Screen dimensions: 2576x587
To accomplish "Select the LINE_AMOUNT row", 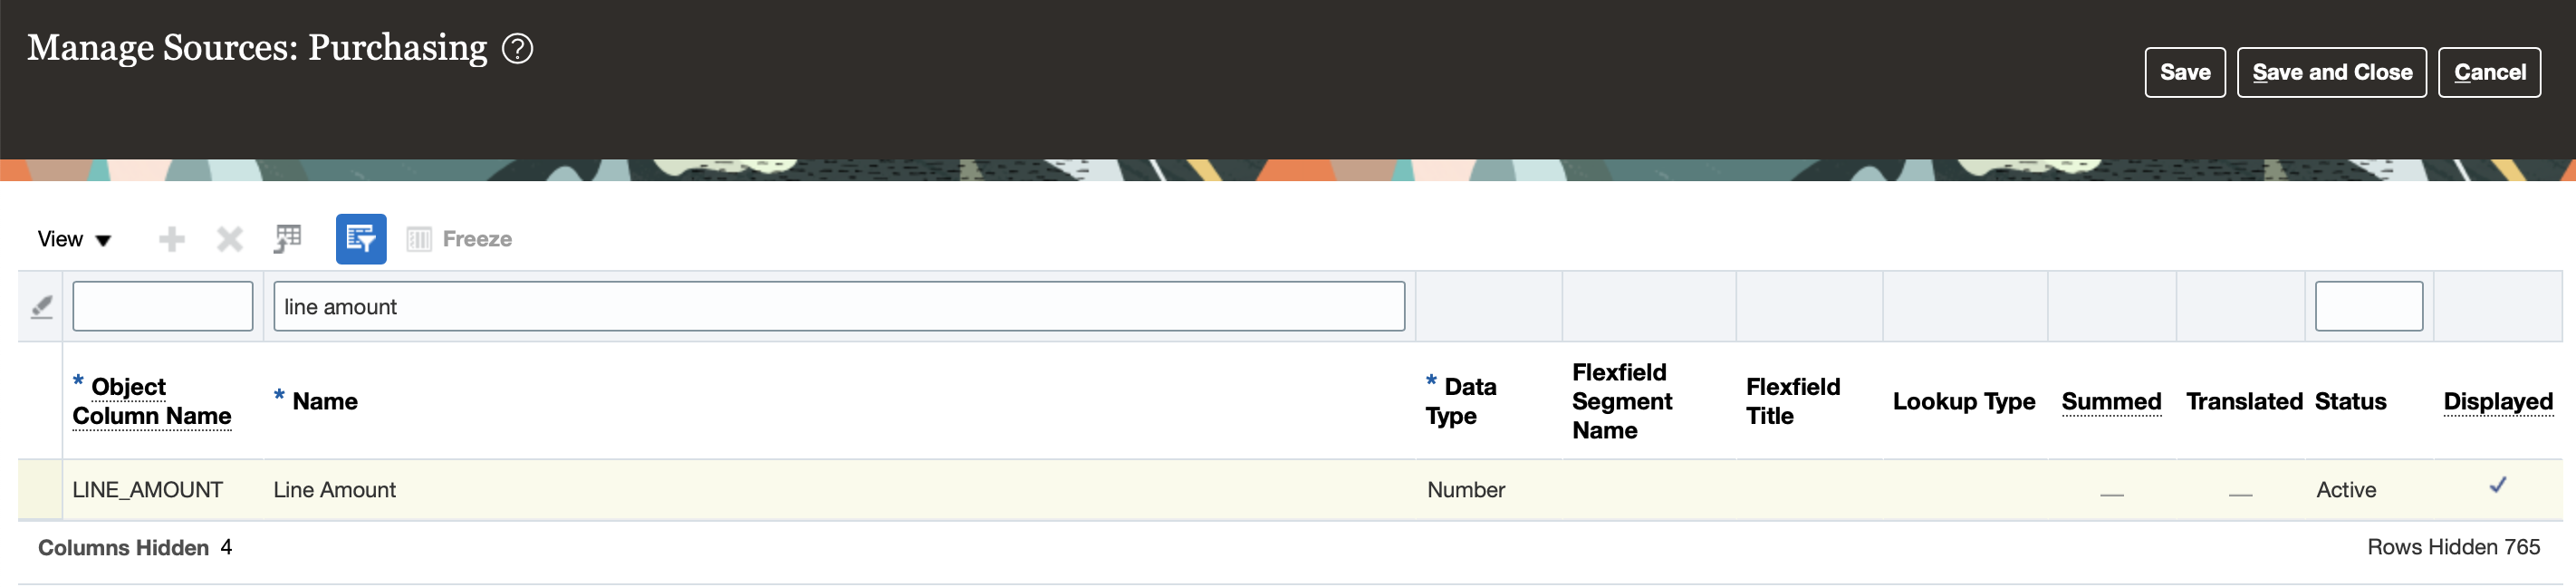I will [x=147, y=490].
